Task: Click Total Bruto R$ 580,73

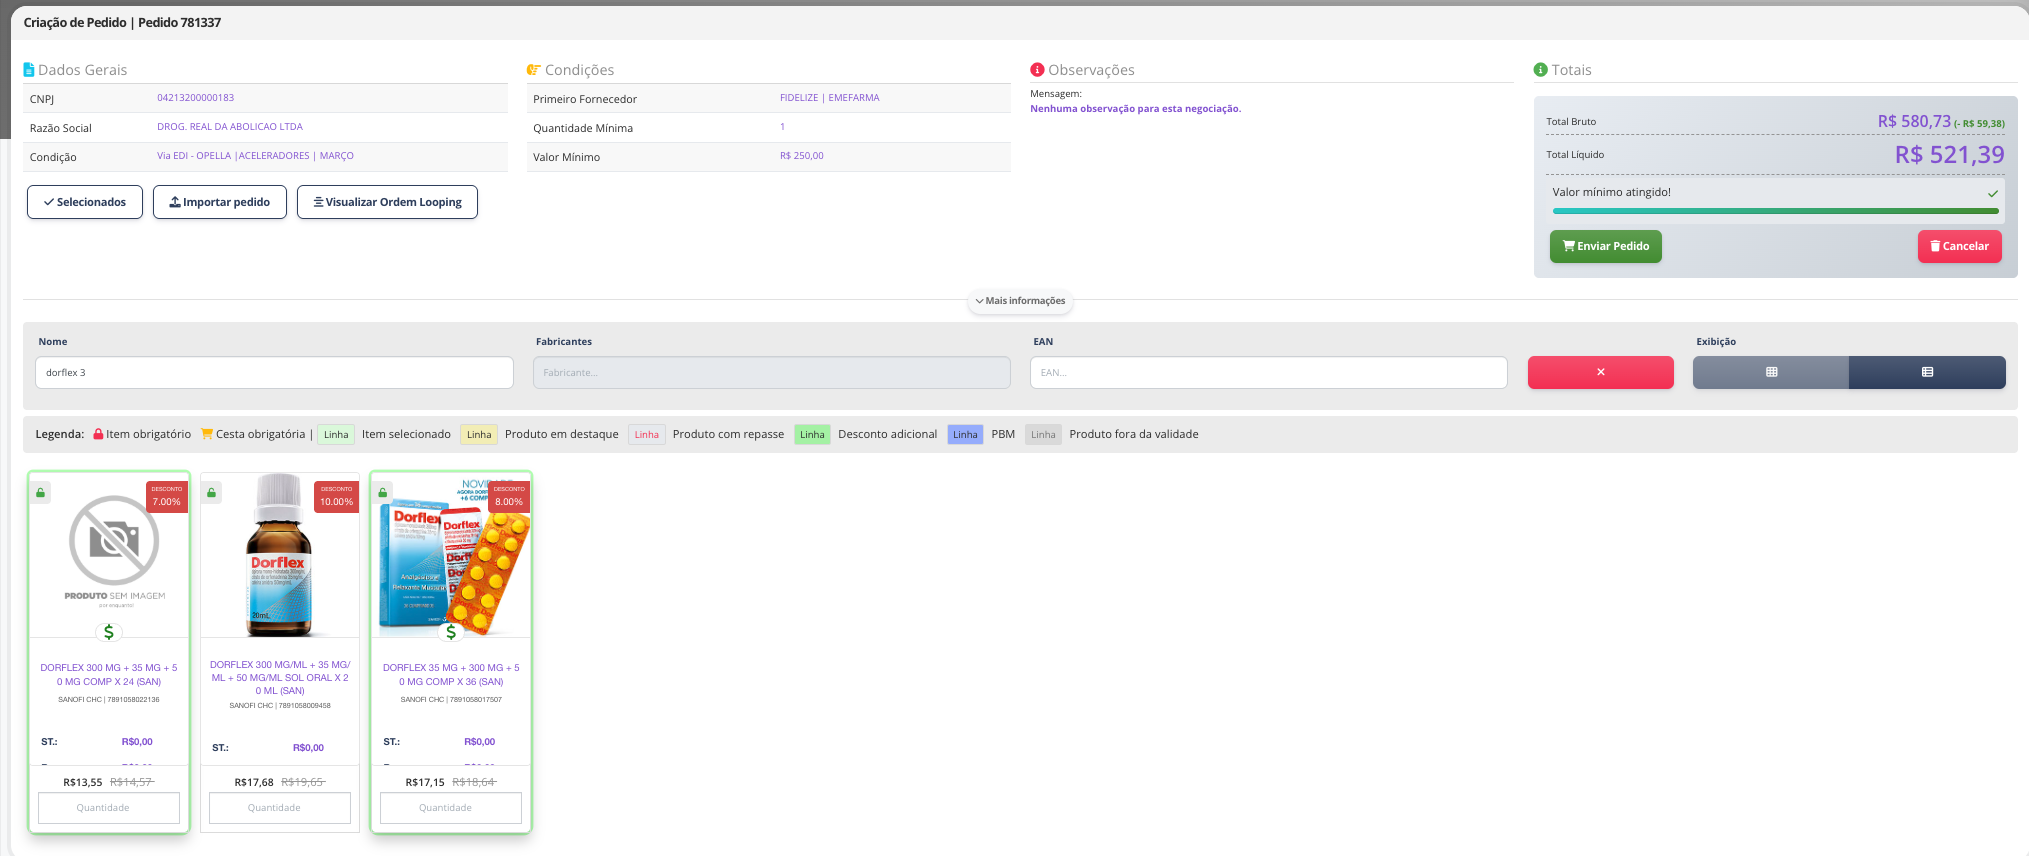Action: 1914,121
